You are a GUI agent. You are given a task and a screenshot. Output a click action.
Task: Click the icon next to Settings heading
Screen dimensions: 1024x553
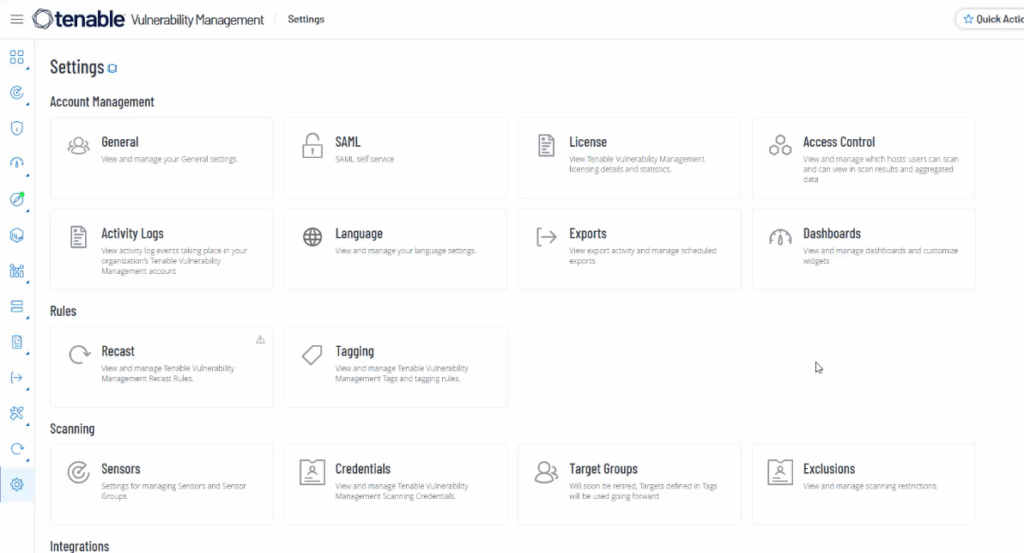113,69
